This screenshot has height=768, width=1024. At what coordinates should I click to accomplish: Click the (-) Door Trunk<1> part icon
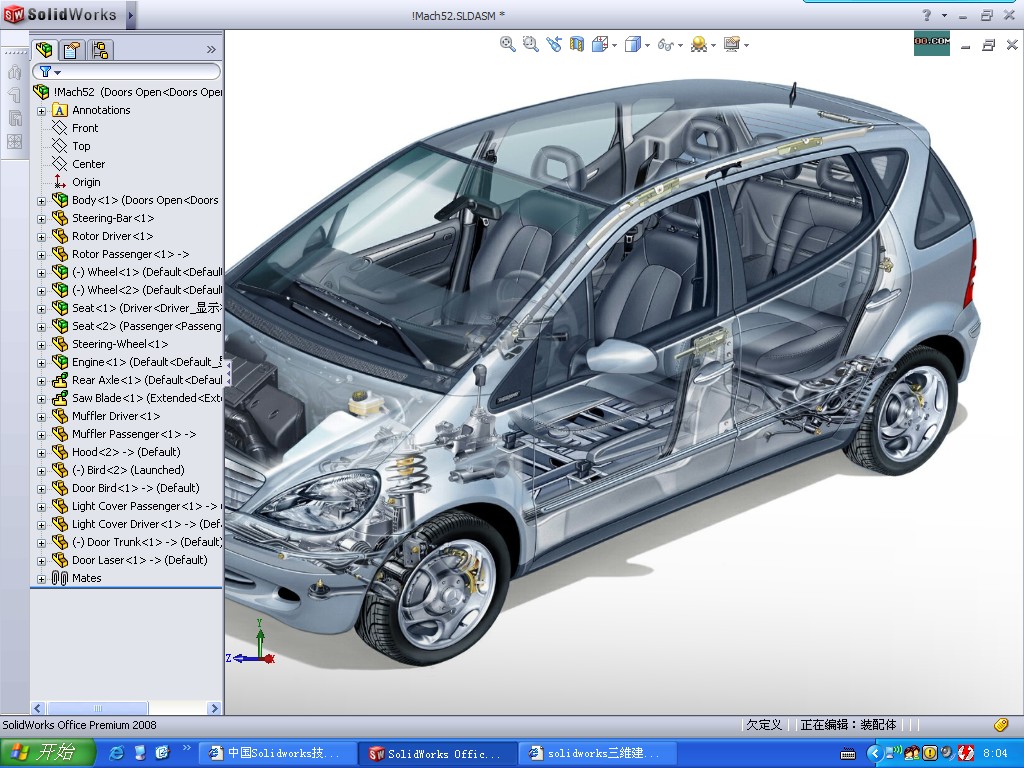pos(60,542)
